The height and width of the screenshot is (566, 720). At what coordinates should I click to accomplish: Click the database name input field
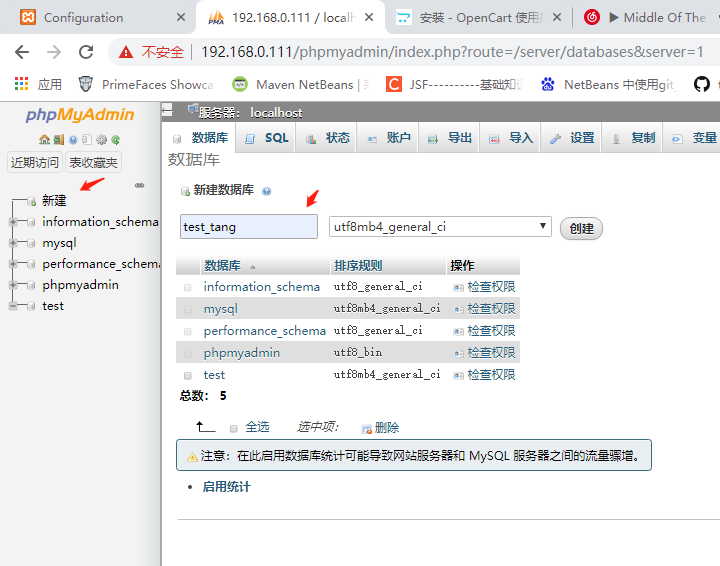click(249, 227)
